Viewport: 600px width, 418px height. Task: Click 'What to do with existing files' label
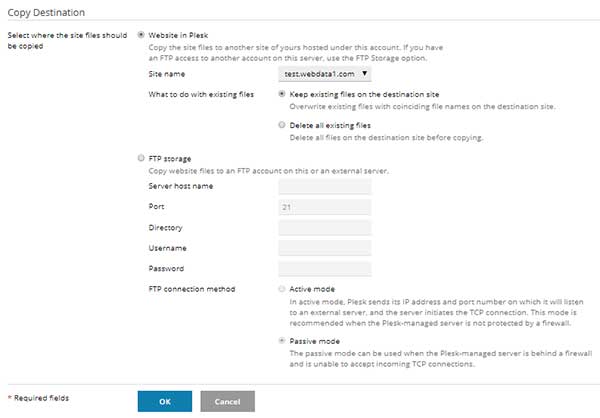click(201, 94)
